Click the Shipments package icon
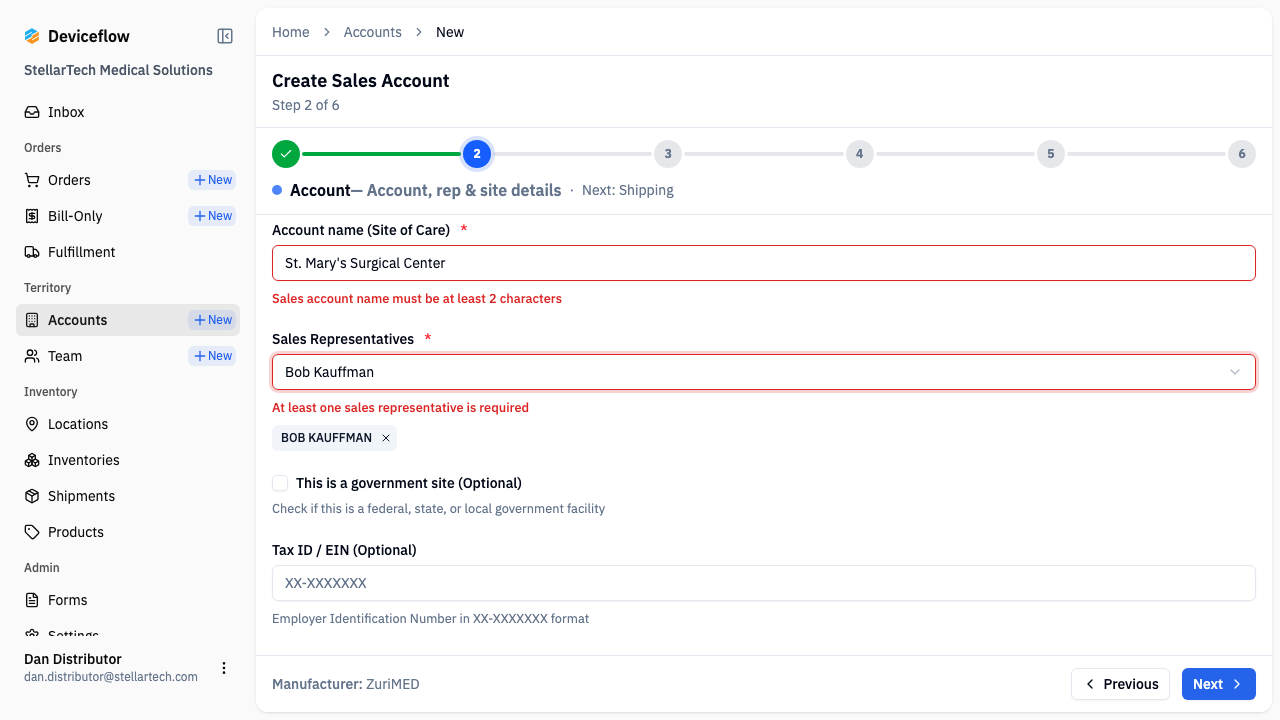 click(32, 496)
